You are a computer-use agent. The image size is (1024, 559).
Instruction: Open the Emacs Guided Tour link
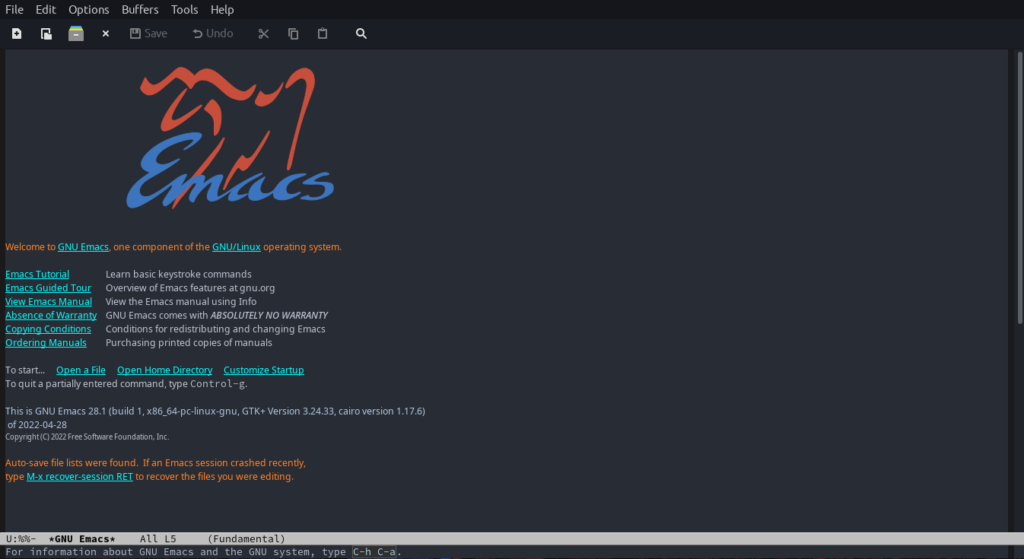click(48, 288)
